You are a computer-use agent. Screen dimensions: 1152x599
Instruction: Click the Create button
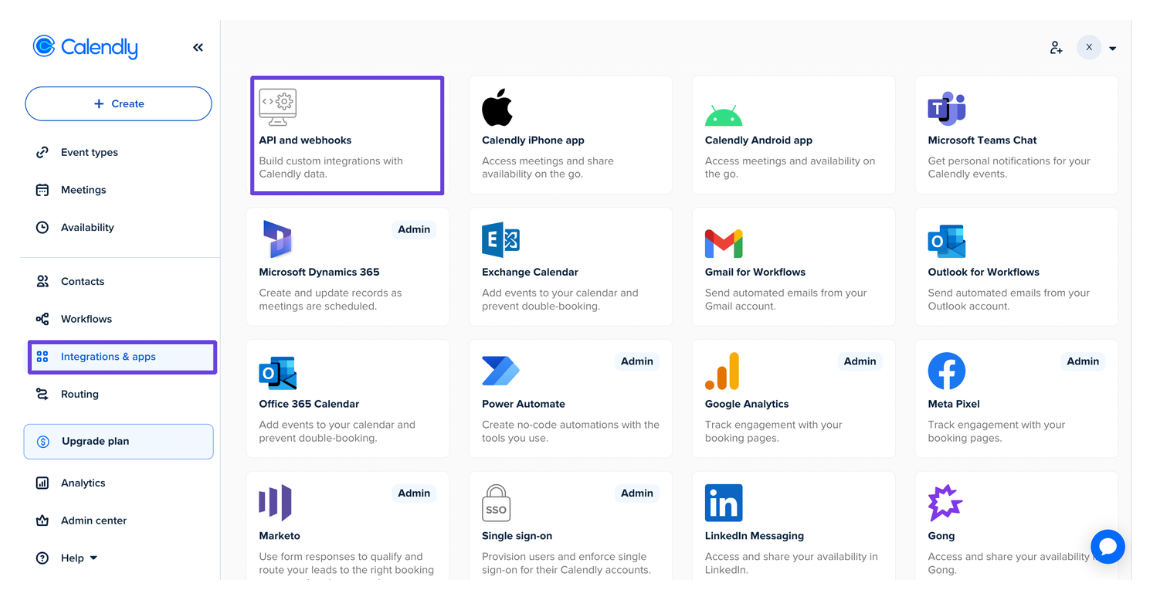pyautogui.click(x=118, y=104)
